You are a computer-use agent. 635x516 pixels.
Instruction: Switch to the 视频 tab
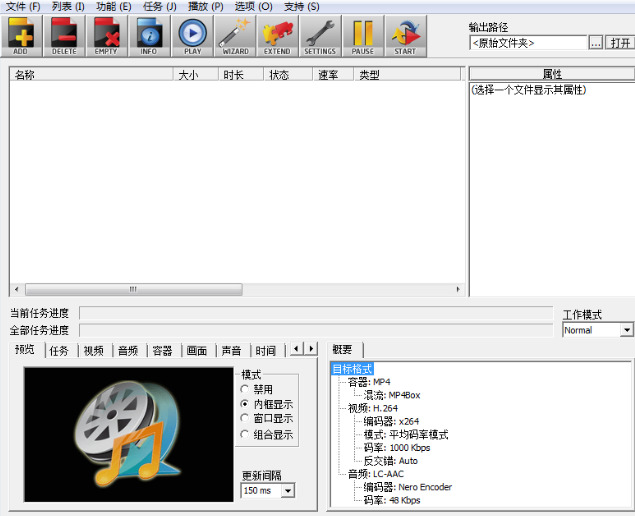(x=94, y=351)
